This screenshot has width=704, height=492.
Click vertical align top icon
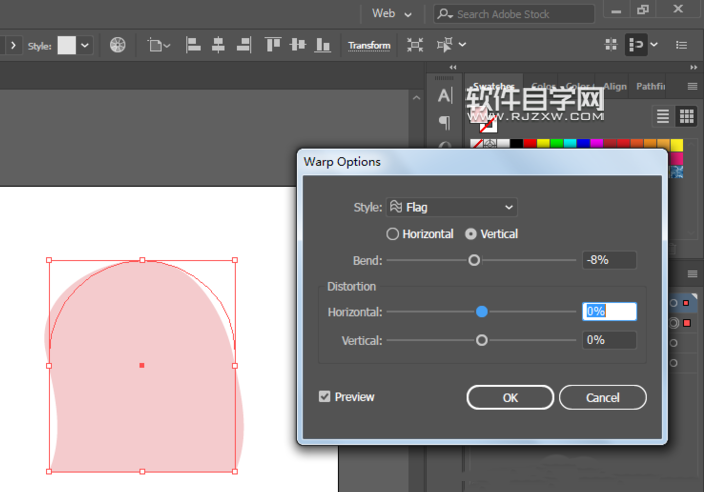point(273,45)
